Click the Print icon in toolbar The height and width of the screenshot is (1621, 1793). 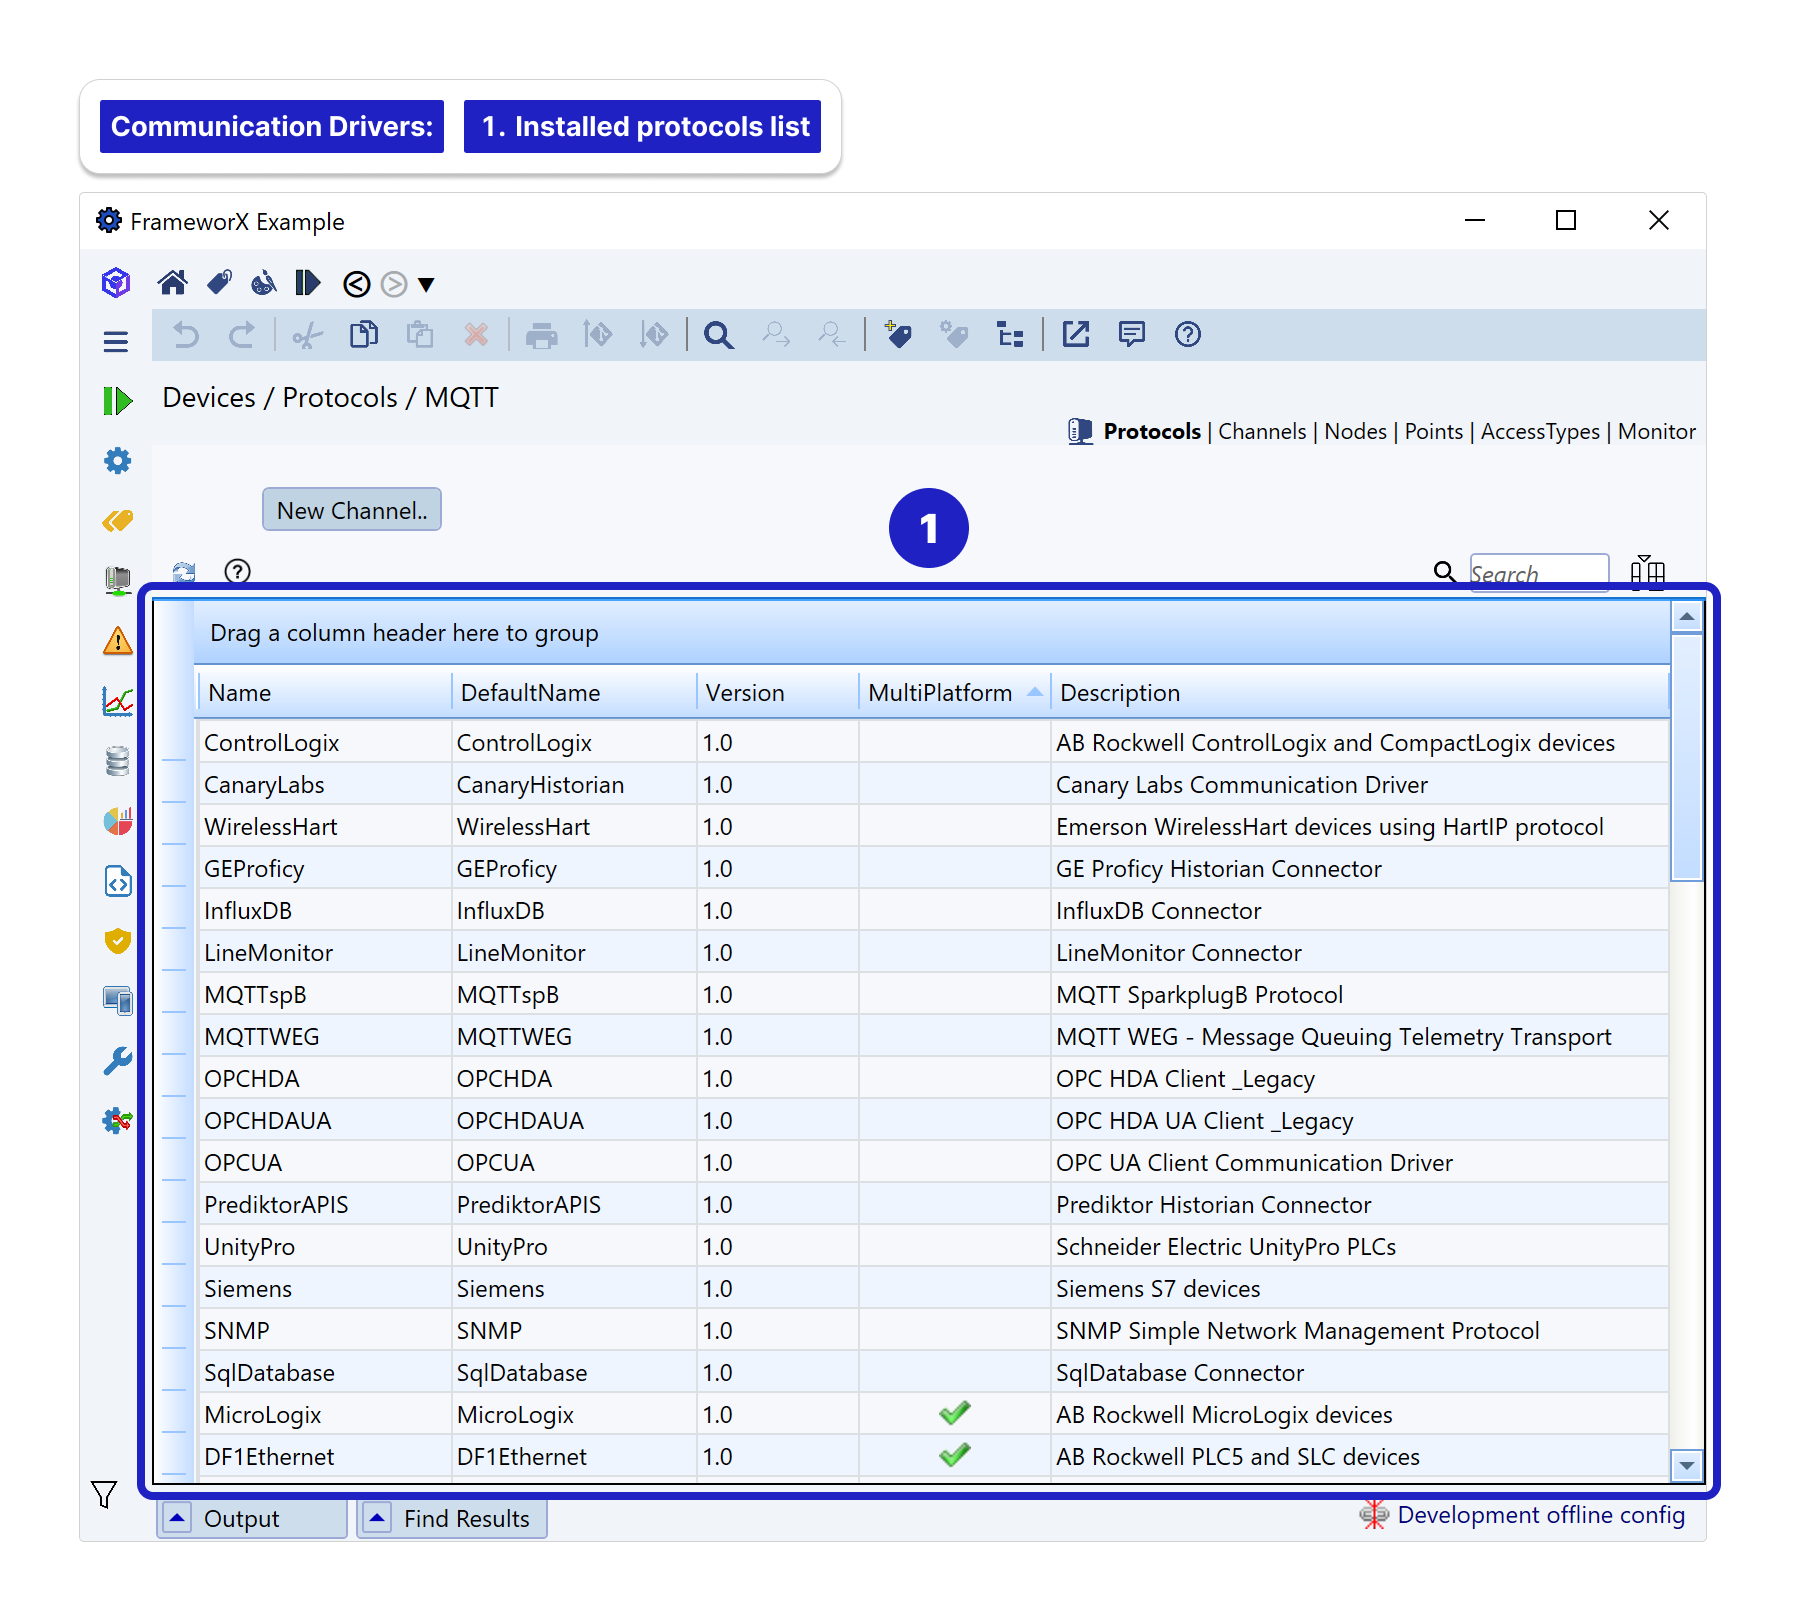541,335
